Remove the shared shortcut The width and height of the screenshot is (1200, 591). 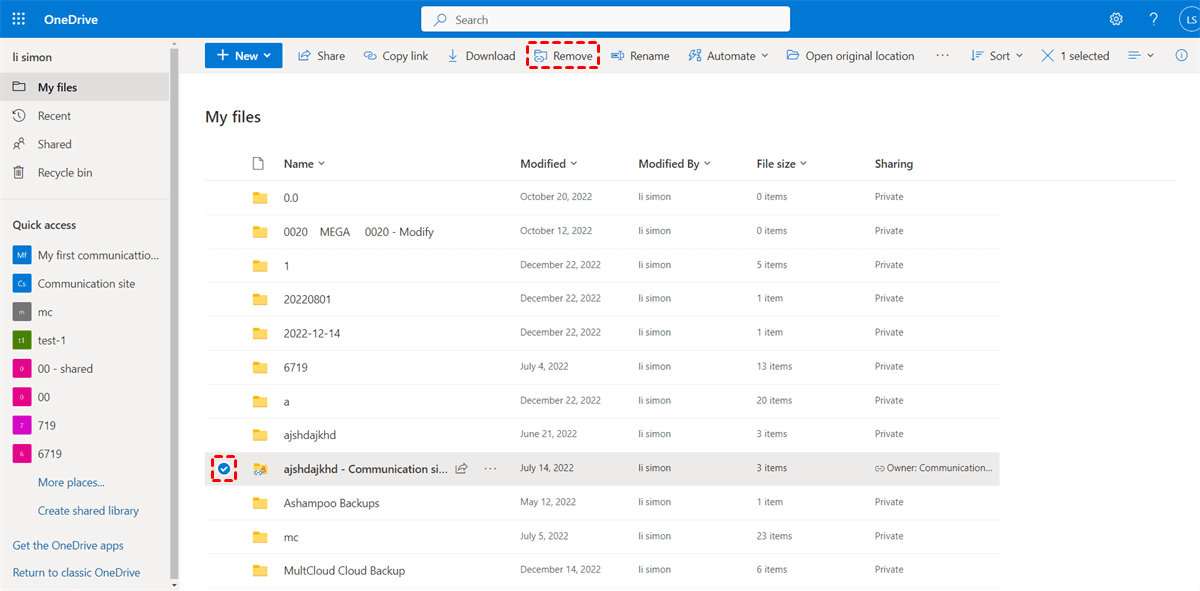point(562,55)
